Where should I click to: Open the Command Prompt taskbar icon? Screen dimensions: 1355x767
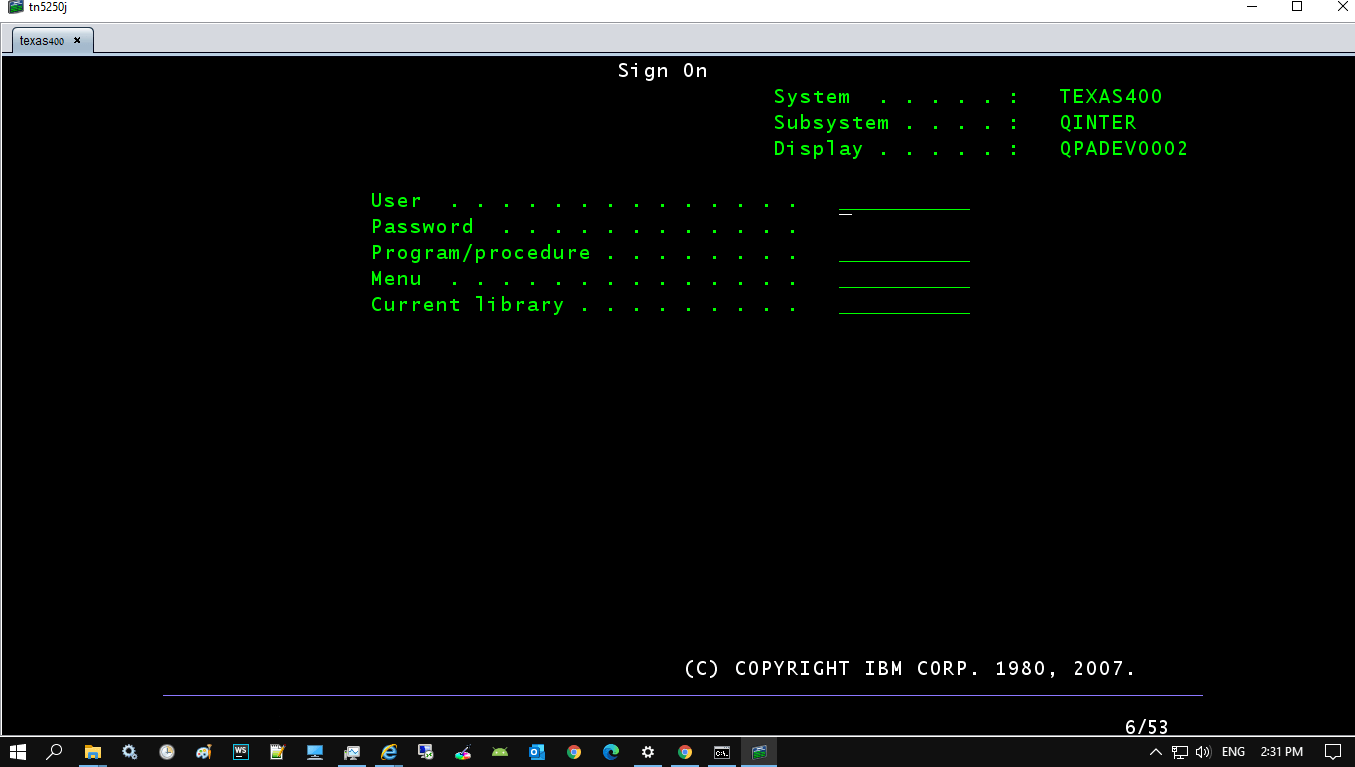point(721,751)
